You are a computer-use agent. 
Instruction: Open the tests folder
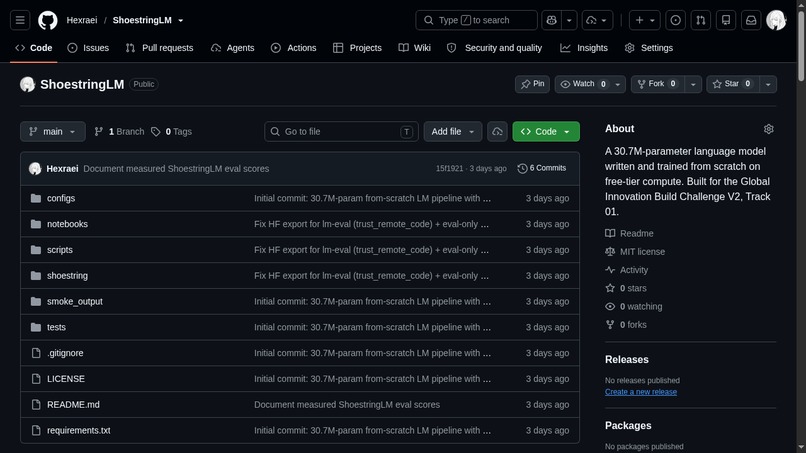(56, 327)
